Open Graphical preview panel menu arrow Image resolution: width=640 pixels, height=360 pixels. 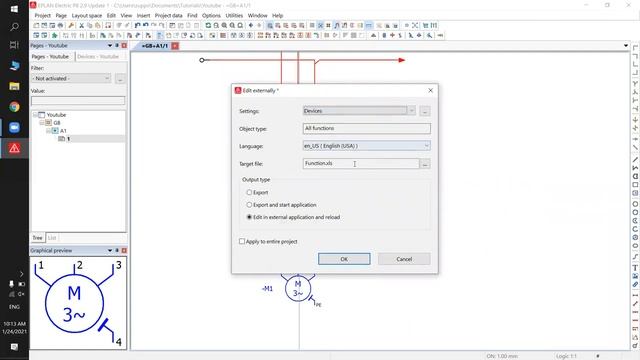tap(110, 250)
